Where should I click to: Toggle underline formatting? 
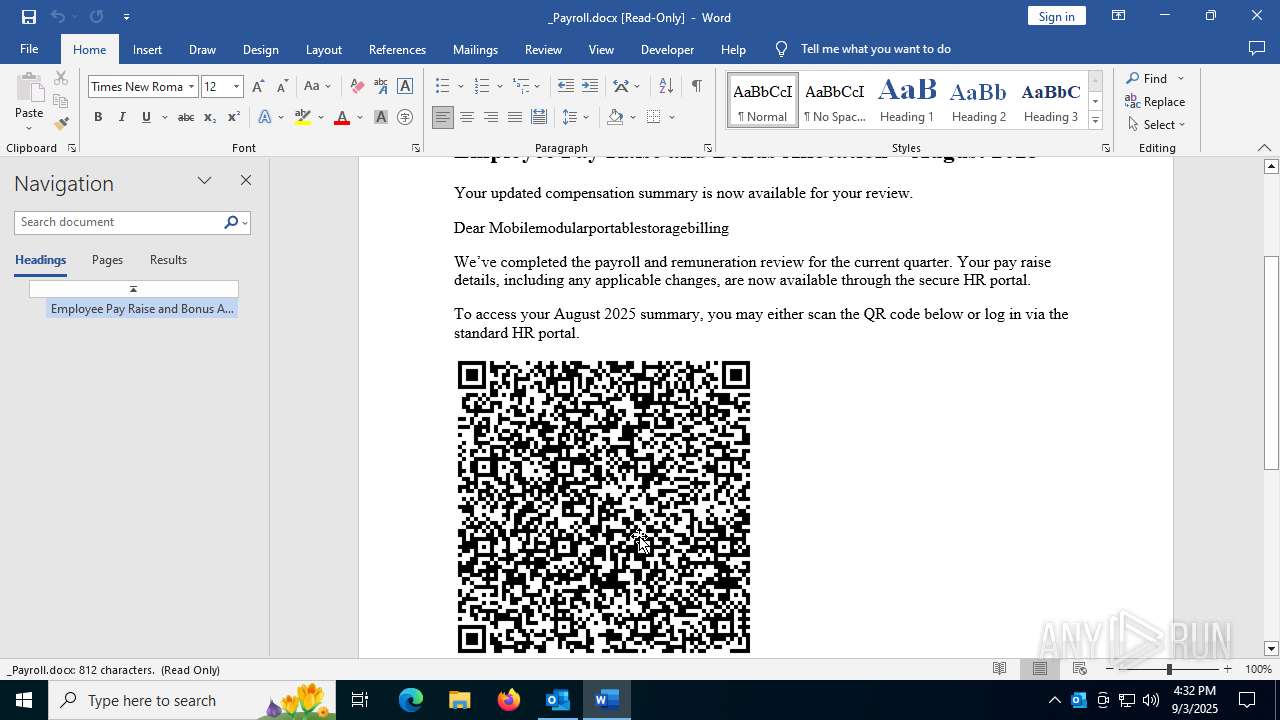(146, 118)
